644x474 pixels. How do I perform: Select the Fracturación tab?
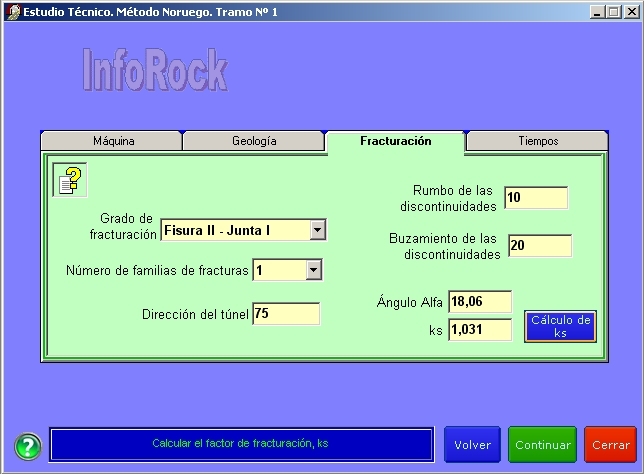click(396, 141)
